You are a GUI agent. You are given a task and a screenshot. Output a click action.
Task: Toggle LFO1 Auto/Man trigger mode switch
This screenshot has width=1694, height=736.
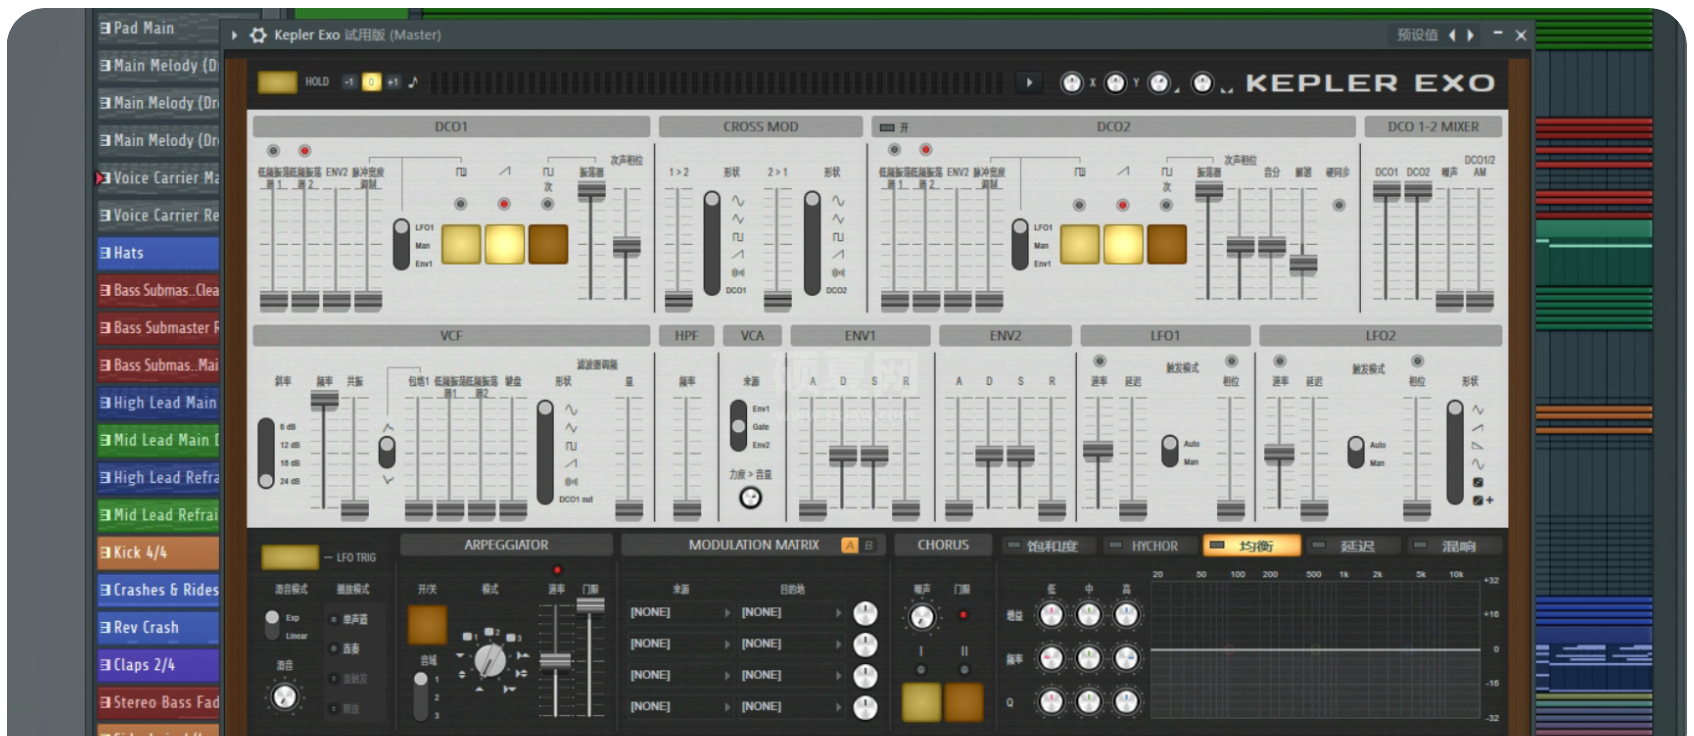[x=1169, y=451]
